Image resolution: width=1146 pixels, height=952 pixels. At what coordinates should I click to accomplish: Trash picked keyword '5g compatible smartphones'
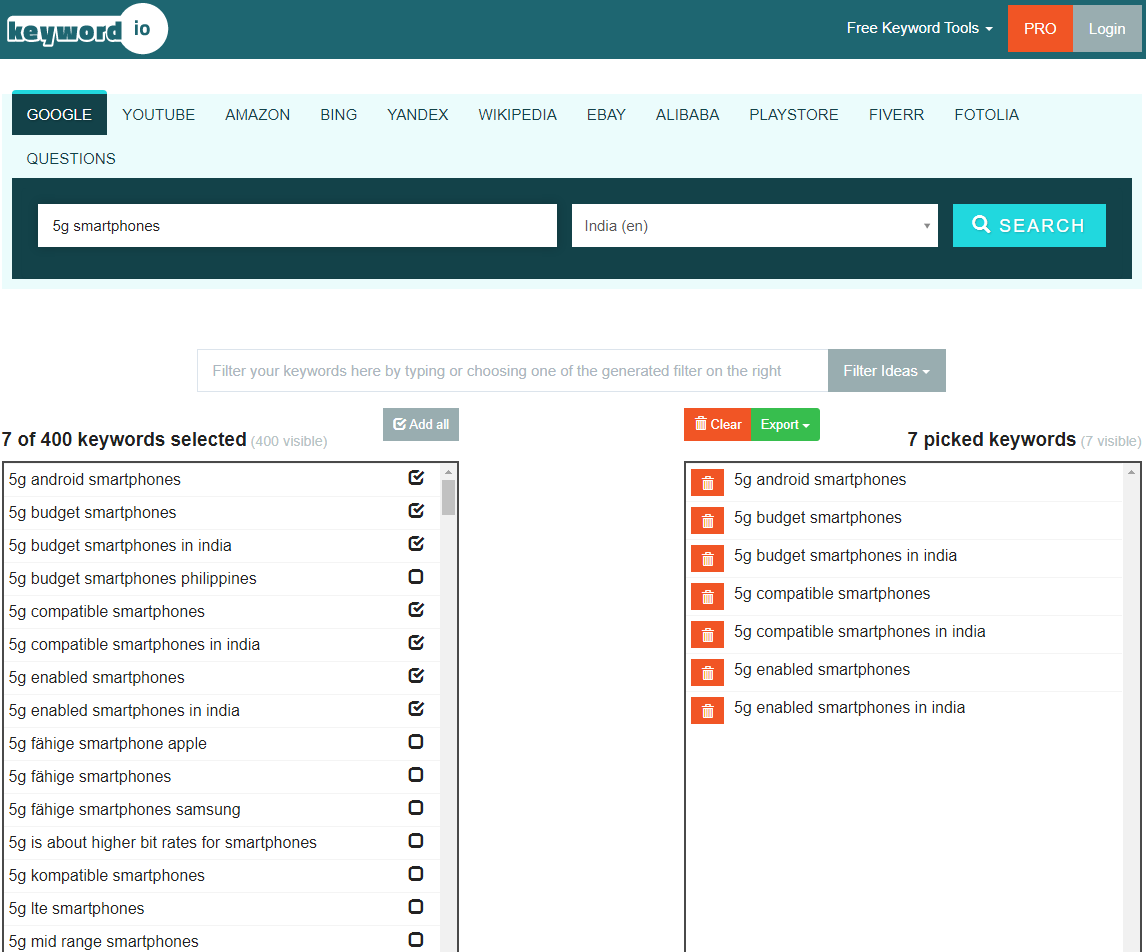(x=707, y=596)
